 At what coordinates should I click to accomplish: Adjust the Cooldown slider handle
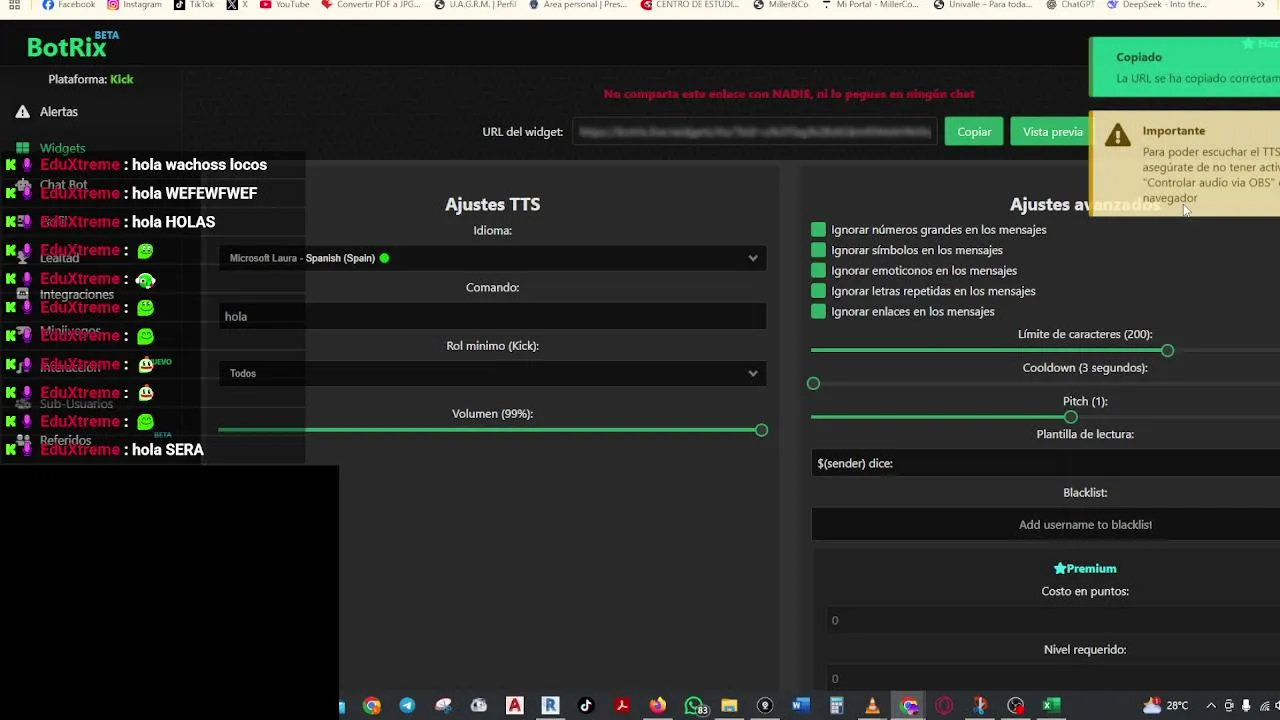(x=813, y=384)
